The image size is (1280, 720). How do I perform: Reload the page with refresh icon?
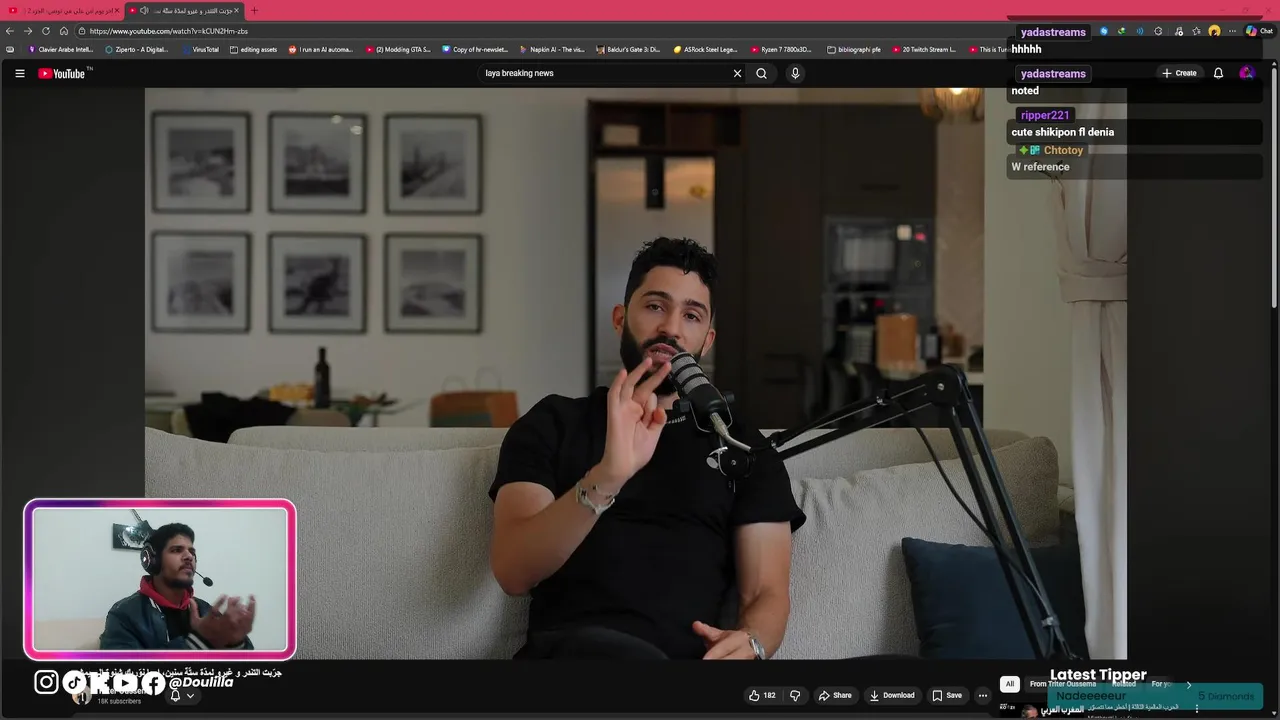(x=46, y=31)
